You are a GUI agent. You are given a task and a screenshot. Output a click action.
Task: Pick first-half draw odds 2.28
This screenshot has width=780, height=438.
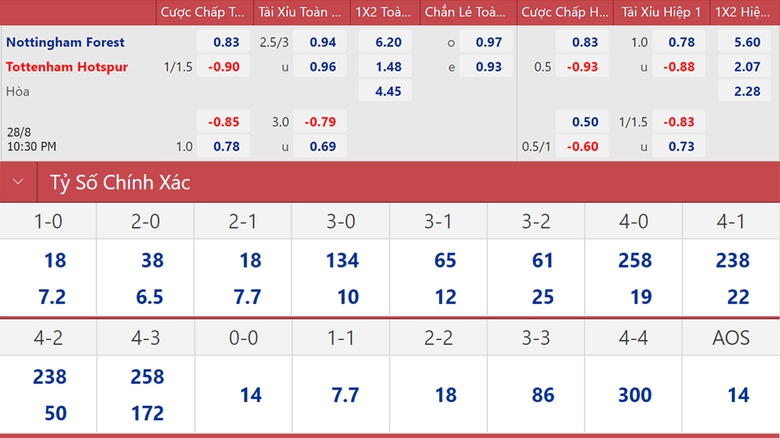(x=747, y=92)
